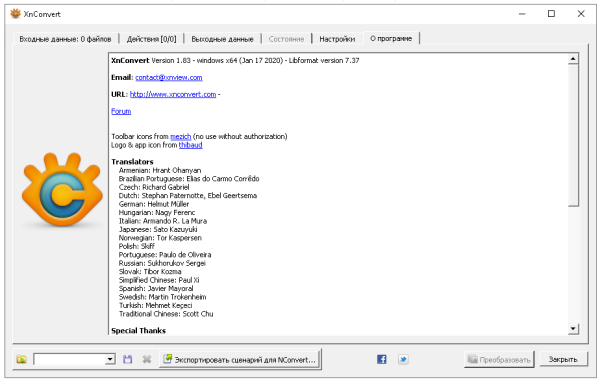Image resolution: width=600 pixels, height=382 pixels.
Task: Click the scrollbar down arrow in About text
Action: click(573, 329)
